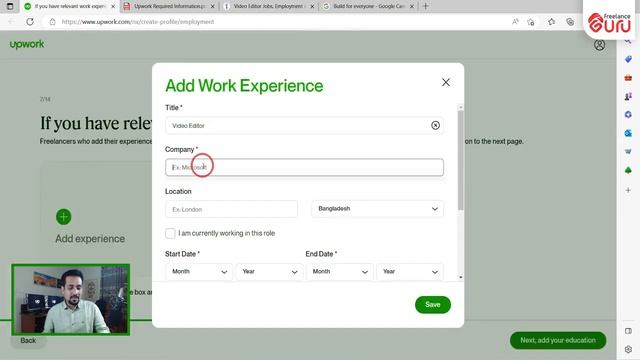This screenshot has height=360, width=640.
Task: Open the End Date Month dropdown
Action: tap(340, 271)
